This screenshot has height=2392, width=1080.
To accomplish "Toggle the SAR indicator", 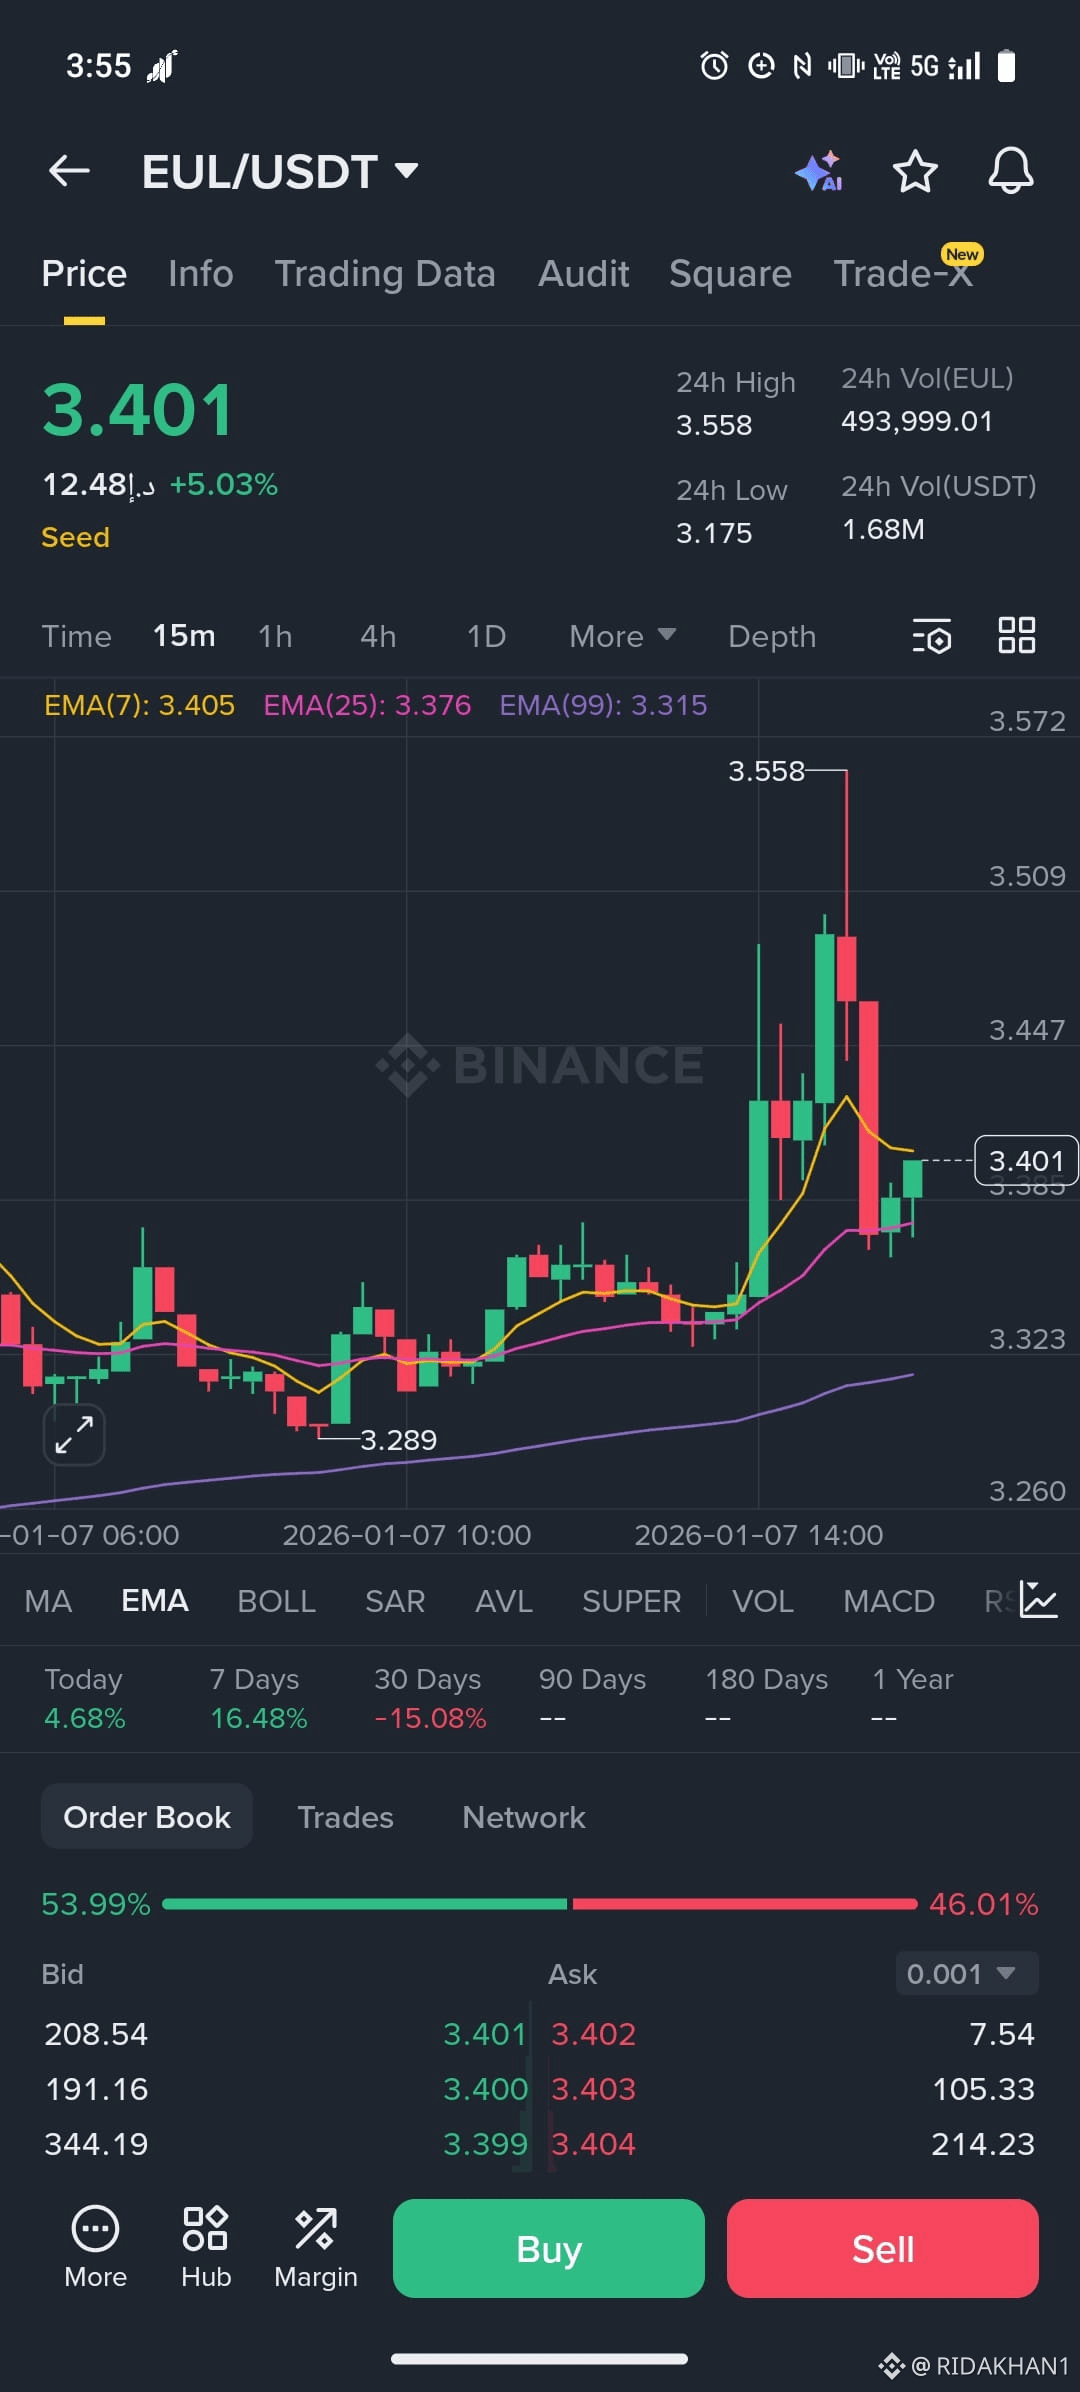I will pyautogui.click(x=395, y=1601).
